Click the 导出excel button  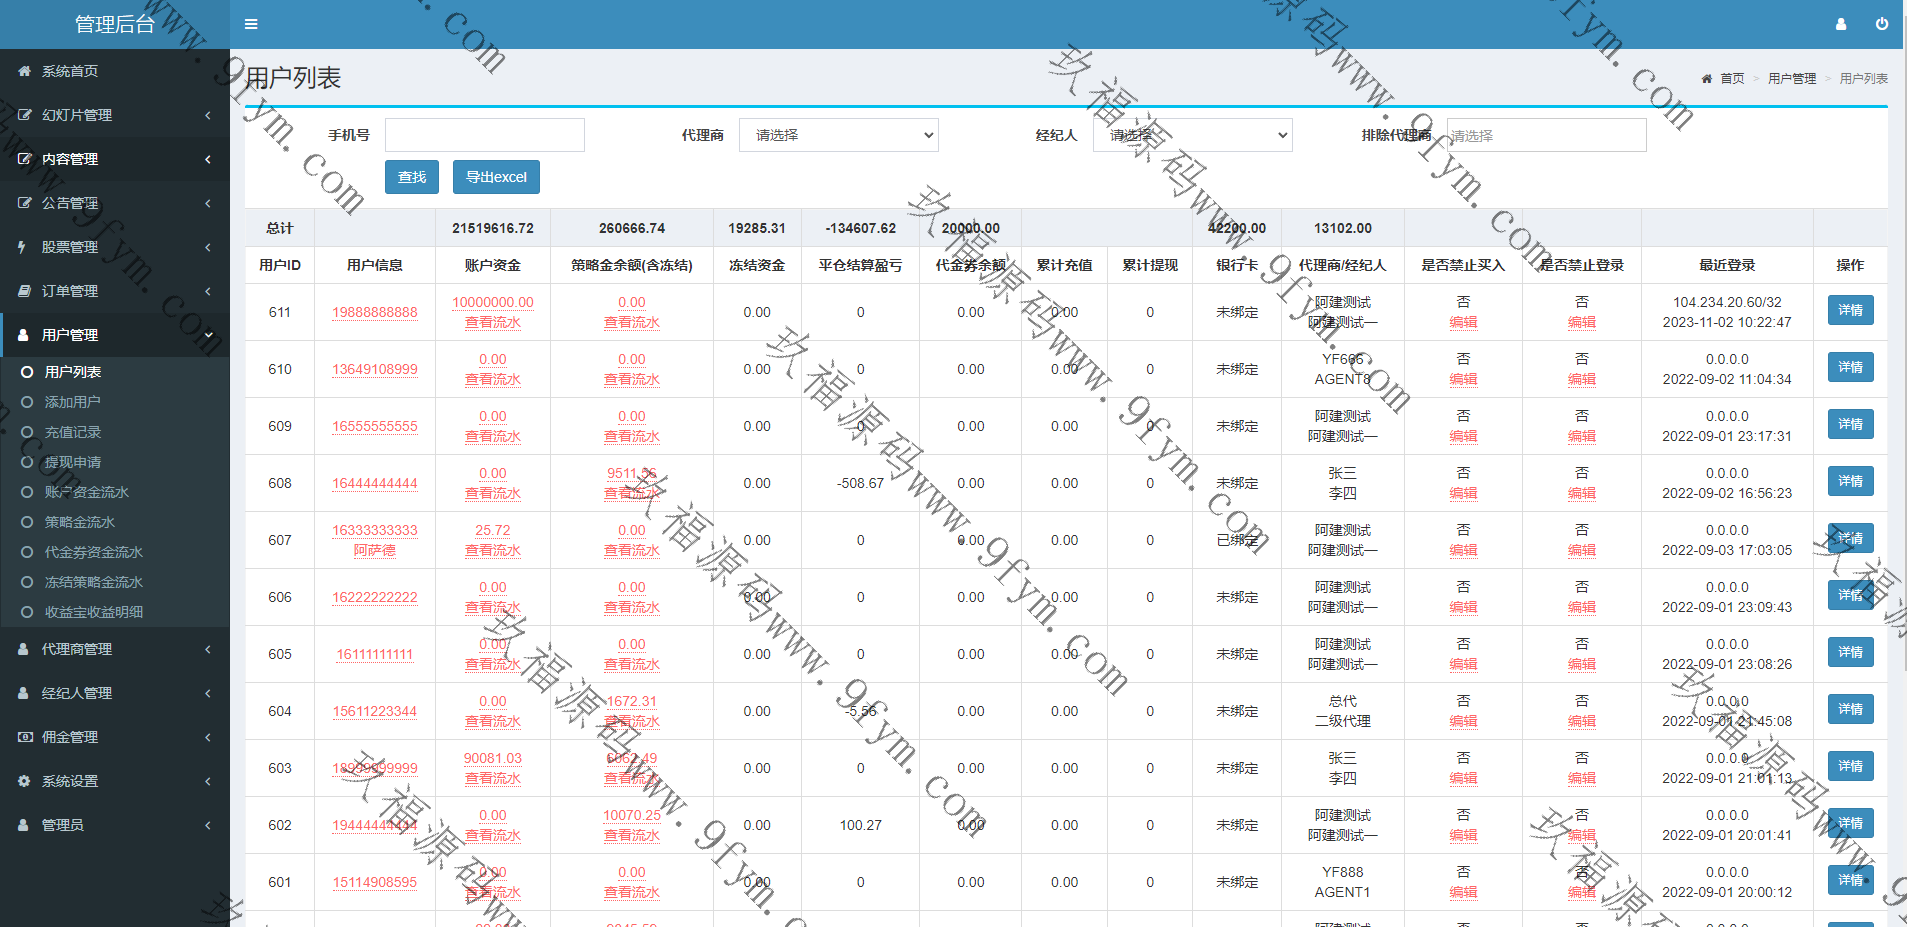pos(496,177)
